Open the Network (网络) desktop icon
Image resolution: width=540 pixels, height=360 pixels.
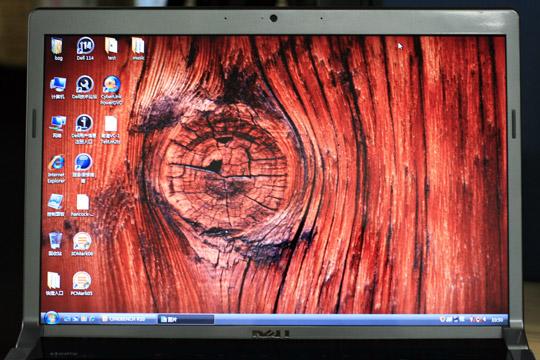57,127
